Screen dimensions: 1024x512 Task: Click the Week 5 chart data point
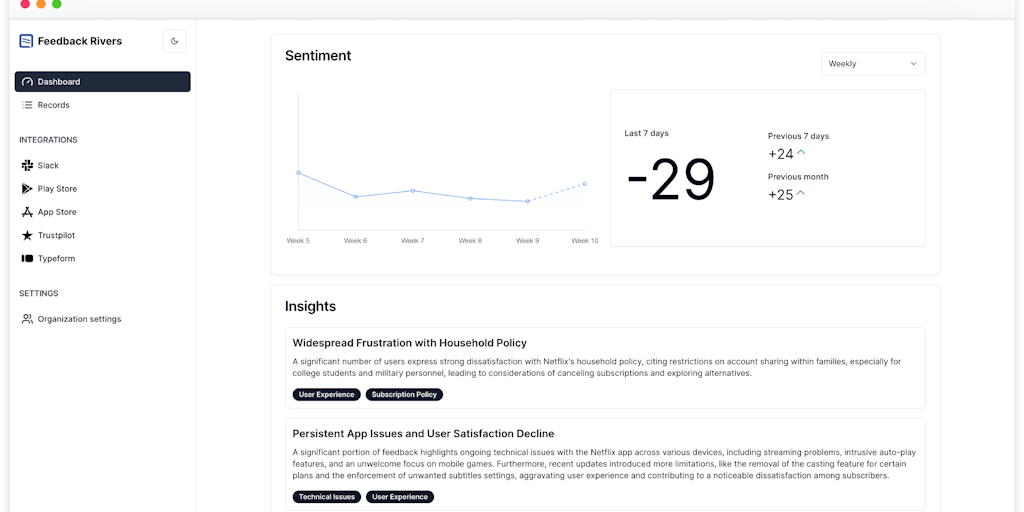click(x=298, y=173)
